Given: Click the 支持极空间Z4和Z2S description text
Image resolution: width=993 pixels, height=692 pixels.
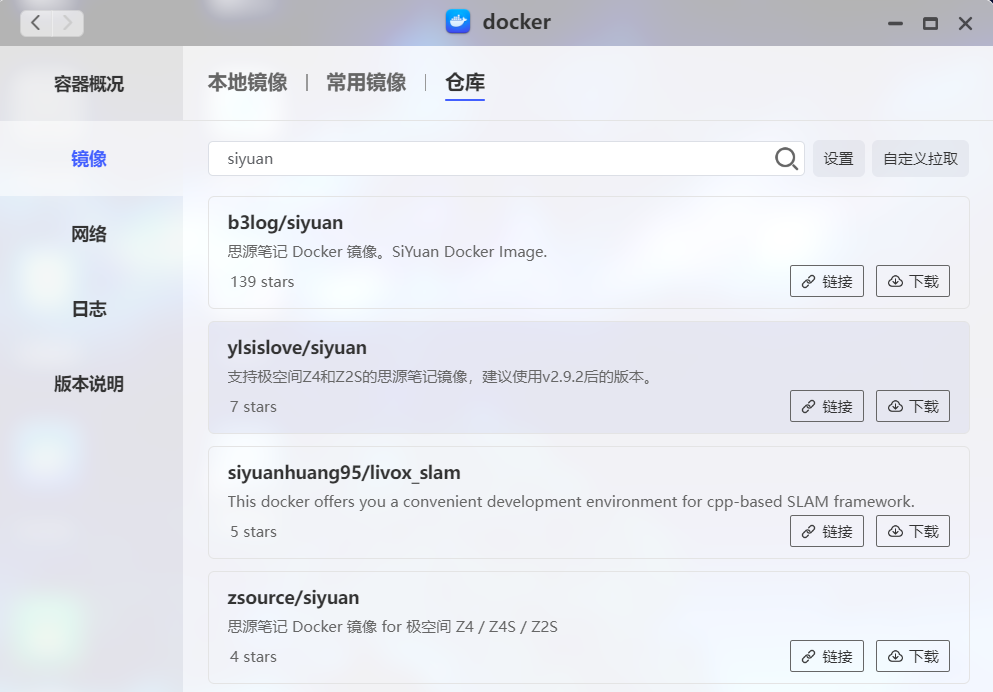Looking at the screenshot, I should (441, 377).
